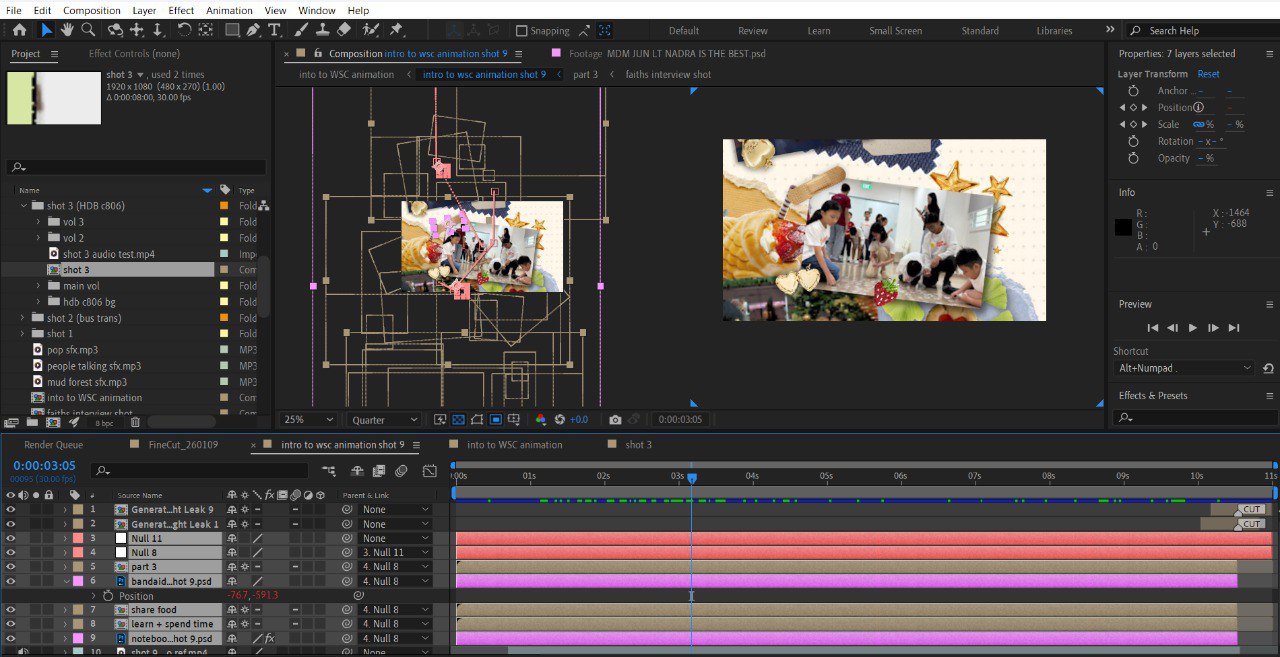Select the Hand tool
The height and width of the screenshot is (657, 1280).
[x=66, y=31]
